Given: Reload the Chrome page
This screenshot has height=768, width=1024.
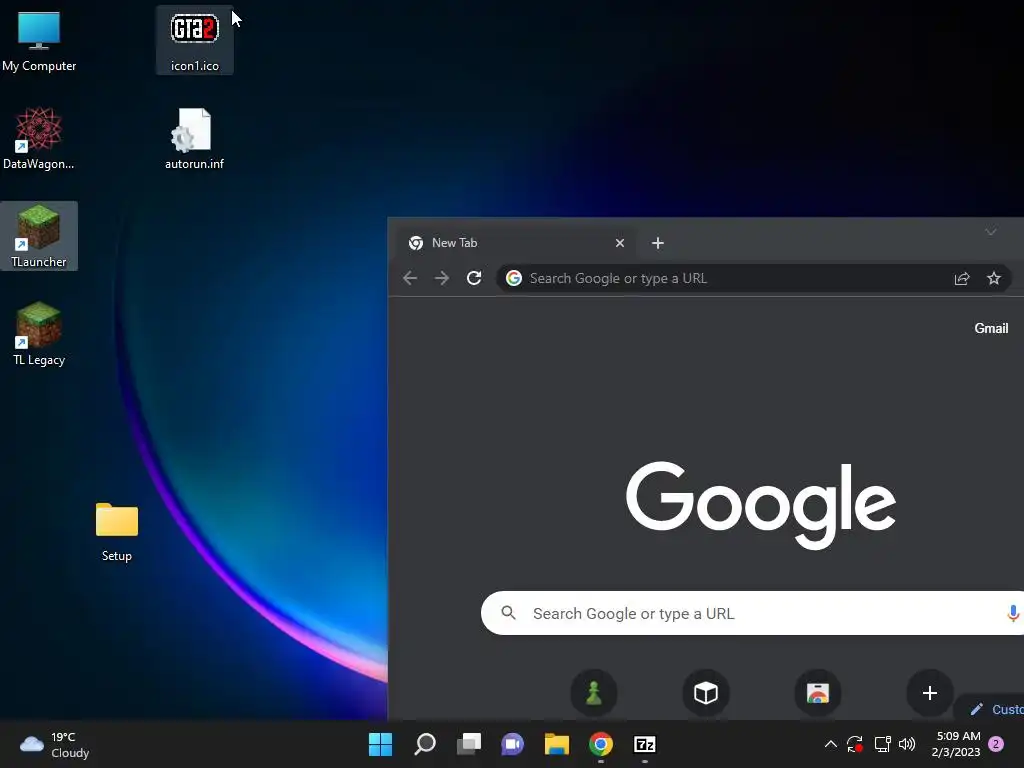Looking at the screenshot, I should click(474, 278).
